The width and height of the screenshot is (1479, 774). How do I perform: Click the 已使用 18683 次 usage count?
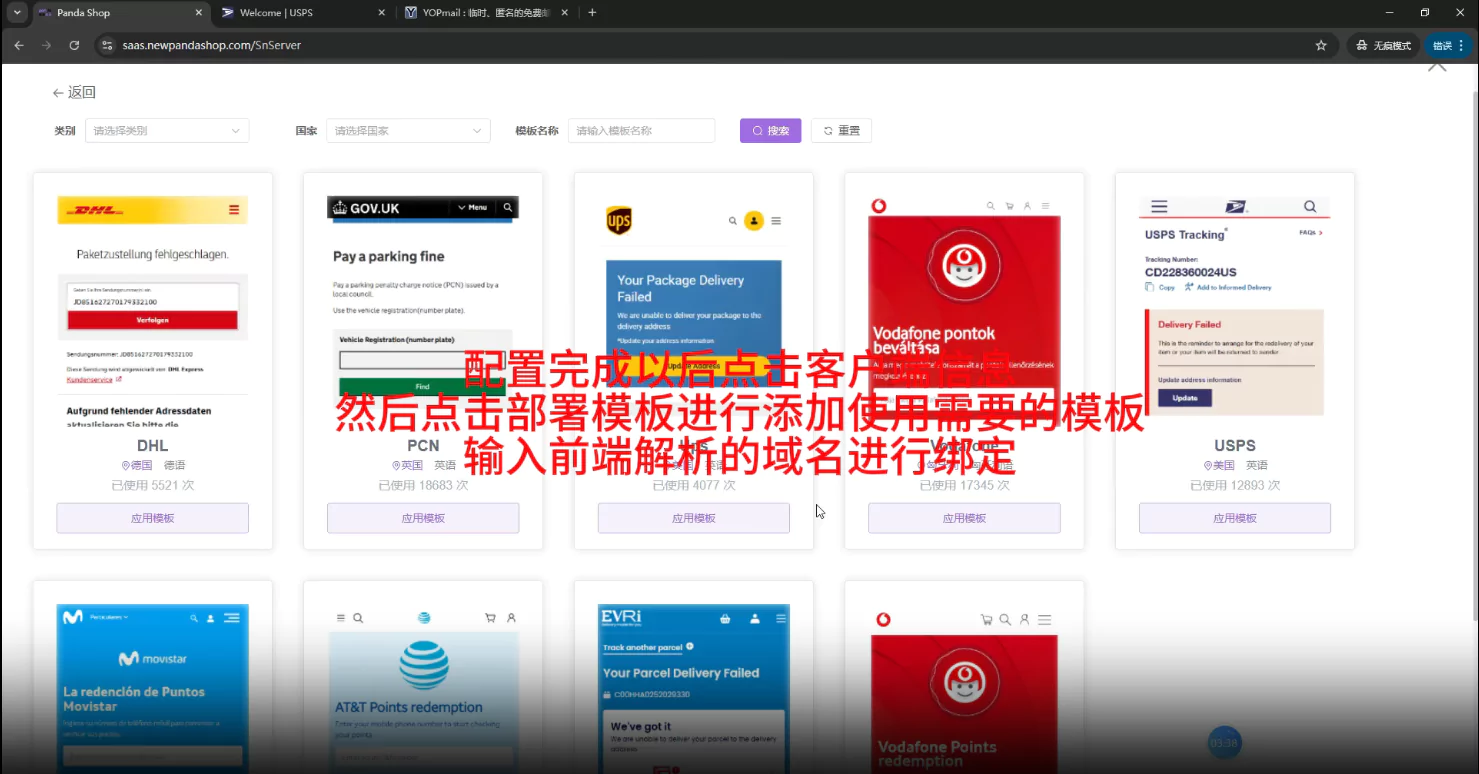click(423, 485)
